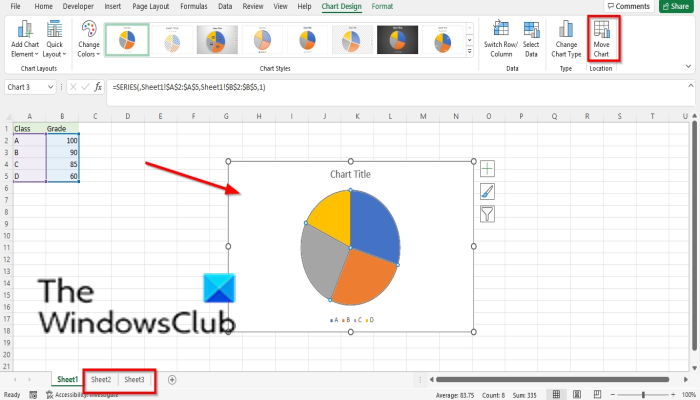This screenshot has width=700, height=400.
Task: Click the horizontal scrollbar
Action: (x=553, y=379)
